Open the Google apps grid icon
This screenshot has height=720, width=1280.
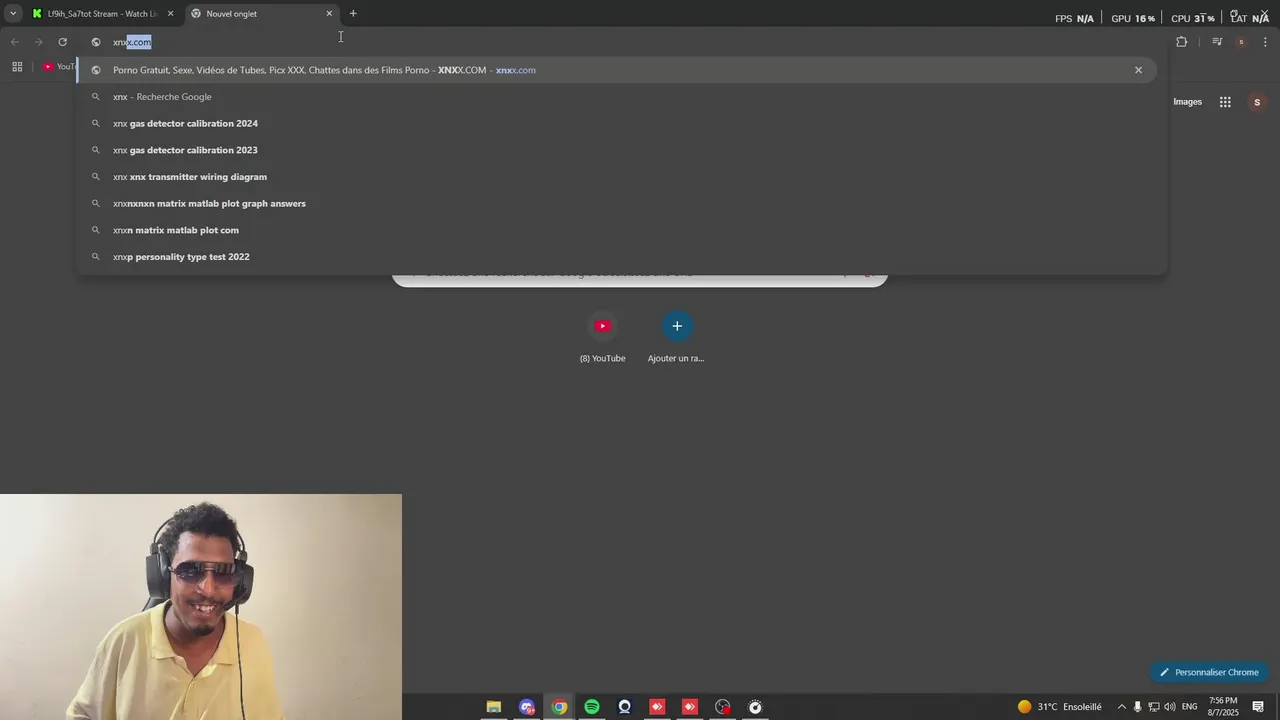(1225, 102)
